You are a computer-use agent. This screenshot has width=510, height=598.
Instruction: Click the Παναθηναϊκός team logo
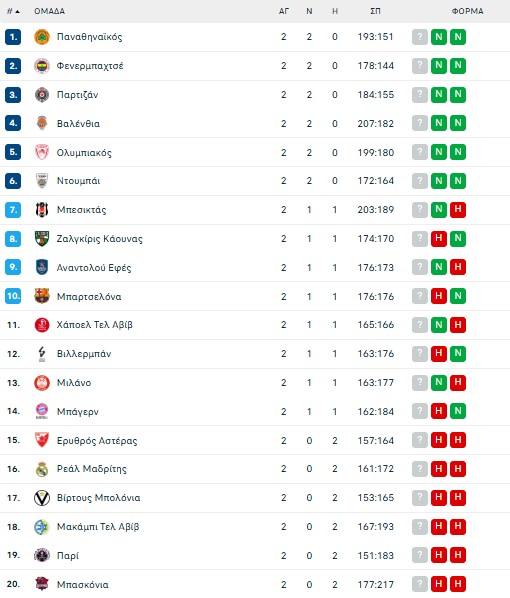pos(42,37)
